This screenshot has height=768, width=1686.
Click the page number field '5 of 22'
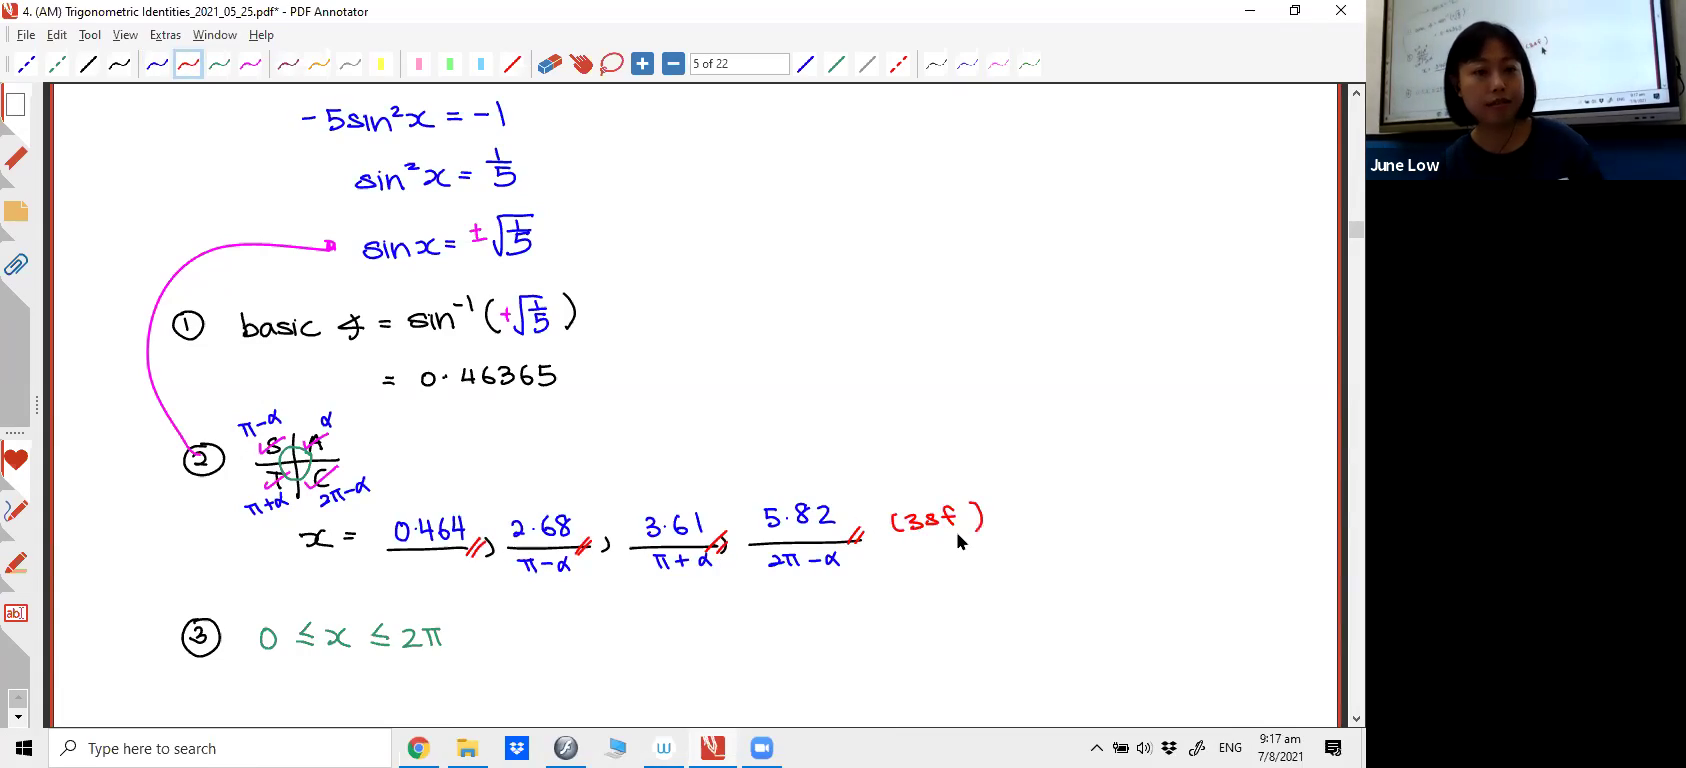pyautogui.click(x=740, y=64)
